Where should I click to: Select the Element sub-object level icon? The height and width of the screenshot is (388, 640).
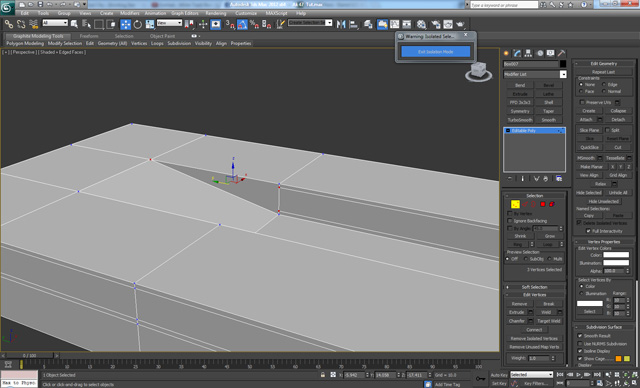click(552, 204)
